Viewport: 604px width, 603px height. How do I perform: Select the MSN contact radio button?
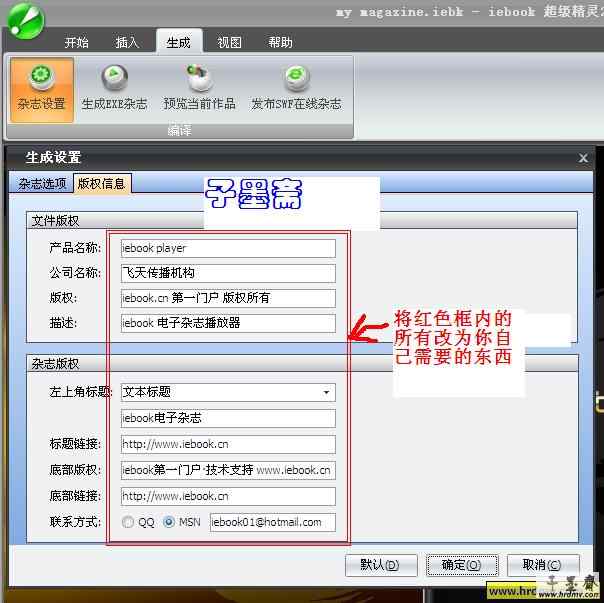click(169, 522)
